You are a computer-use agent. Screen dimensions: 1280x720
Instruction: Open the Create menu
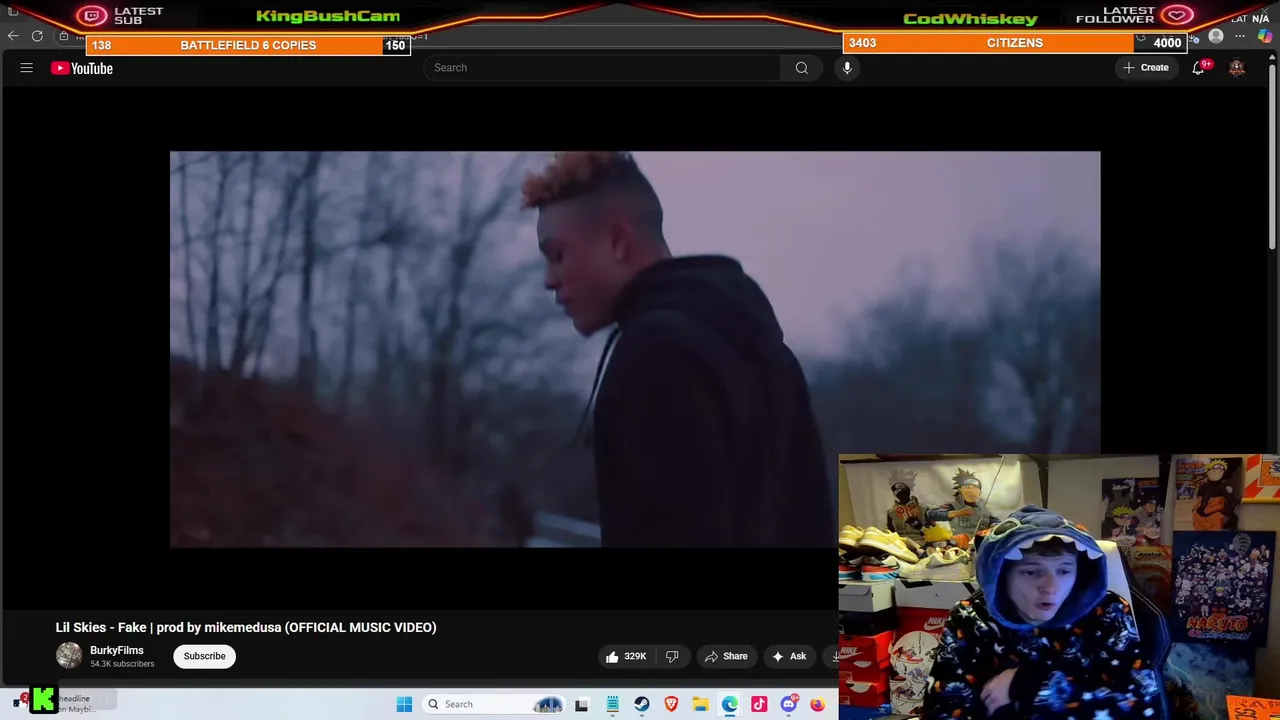(1146, 68)
